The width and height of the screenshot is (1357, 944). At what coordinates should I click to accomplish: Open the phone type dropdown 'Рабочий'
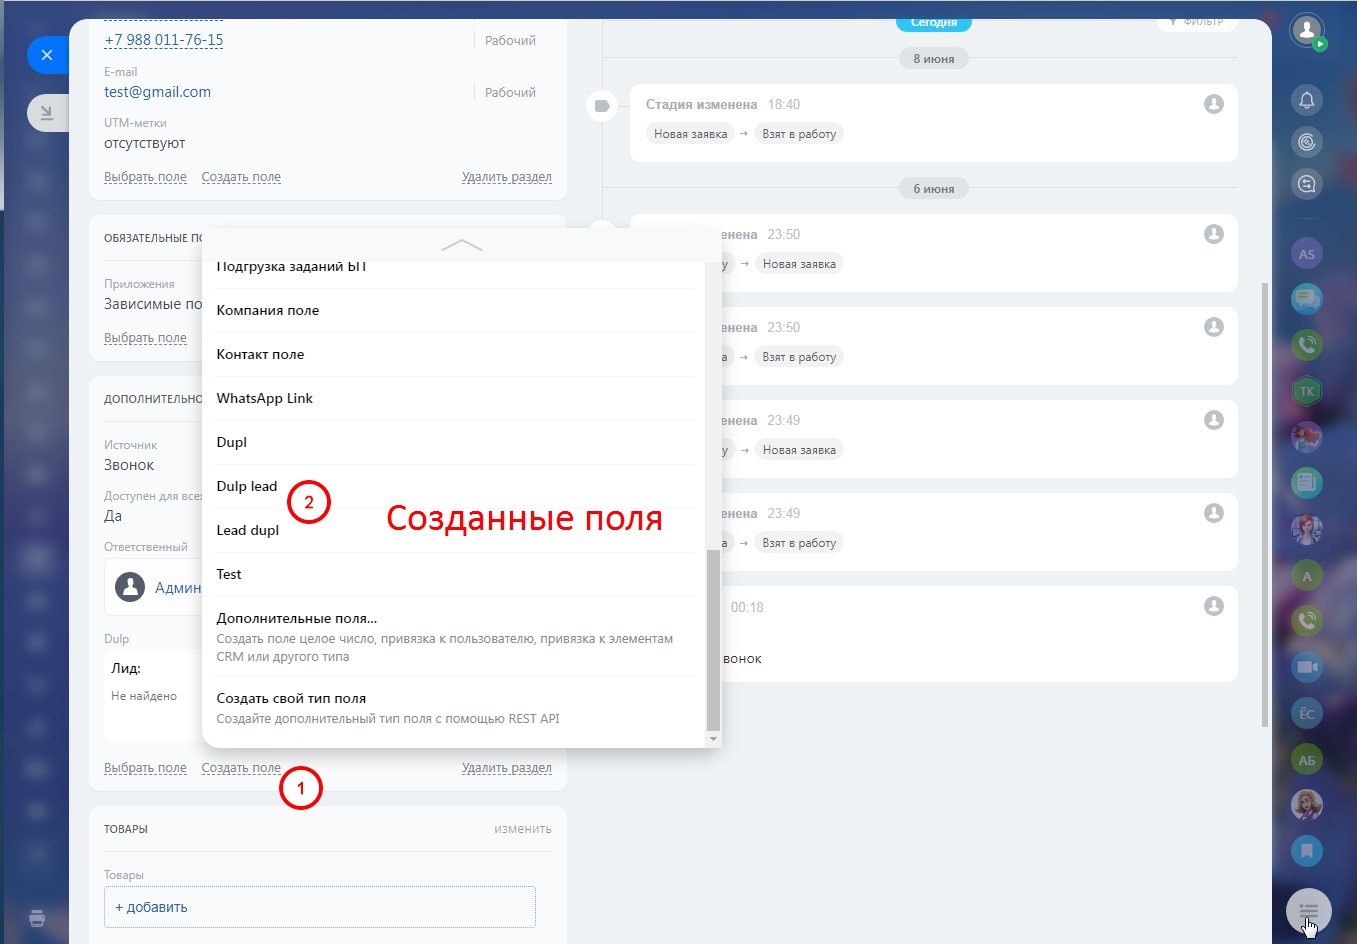[510, 41]
